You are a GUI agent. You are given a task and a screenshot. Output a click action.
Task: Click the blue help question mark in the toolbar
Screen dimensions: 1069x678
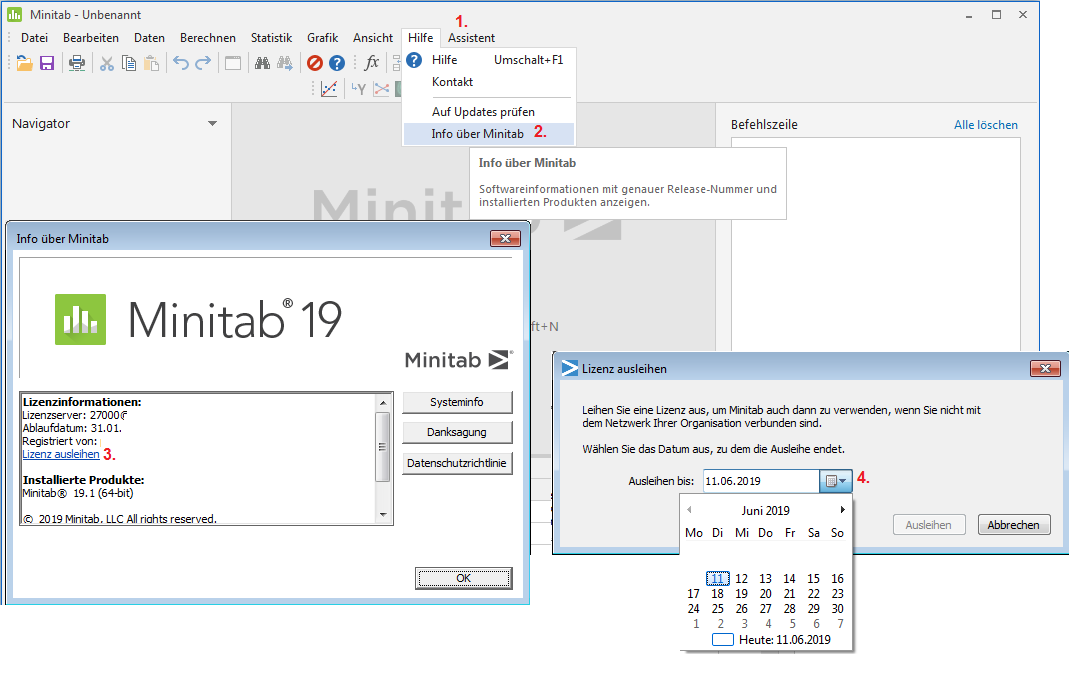337,63
